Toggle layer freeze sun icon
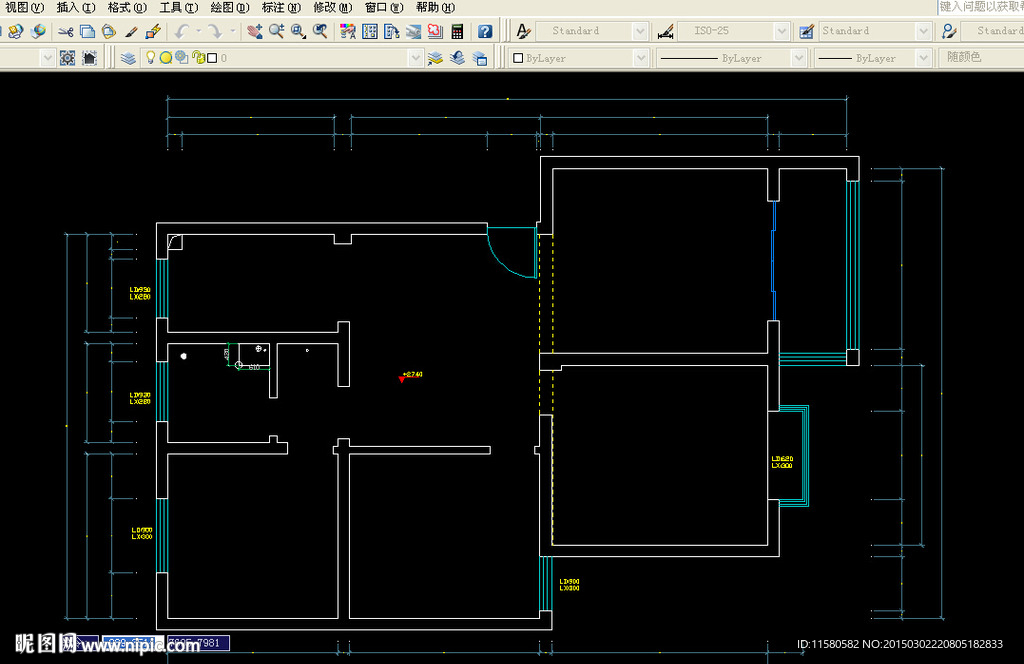Screen dimensions: 1024x664 (166, 58)
